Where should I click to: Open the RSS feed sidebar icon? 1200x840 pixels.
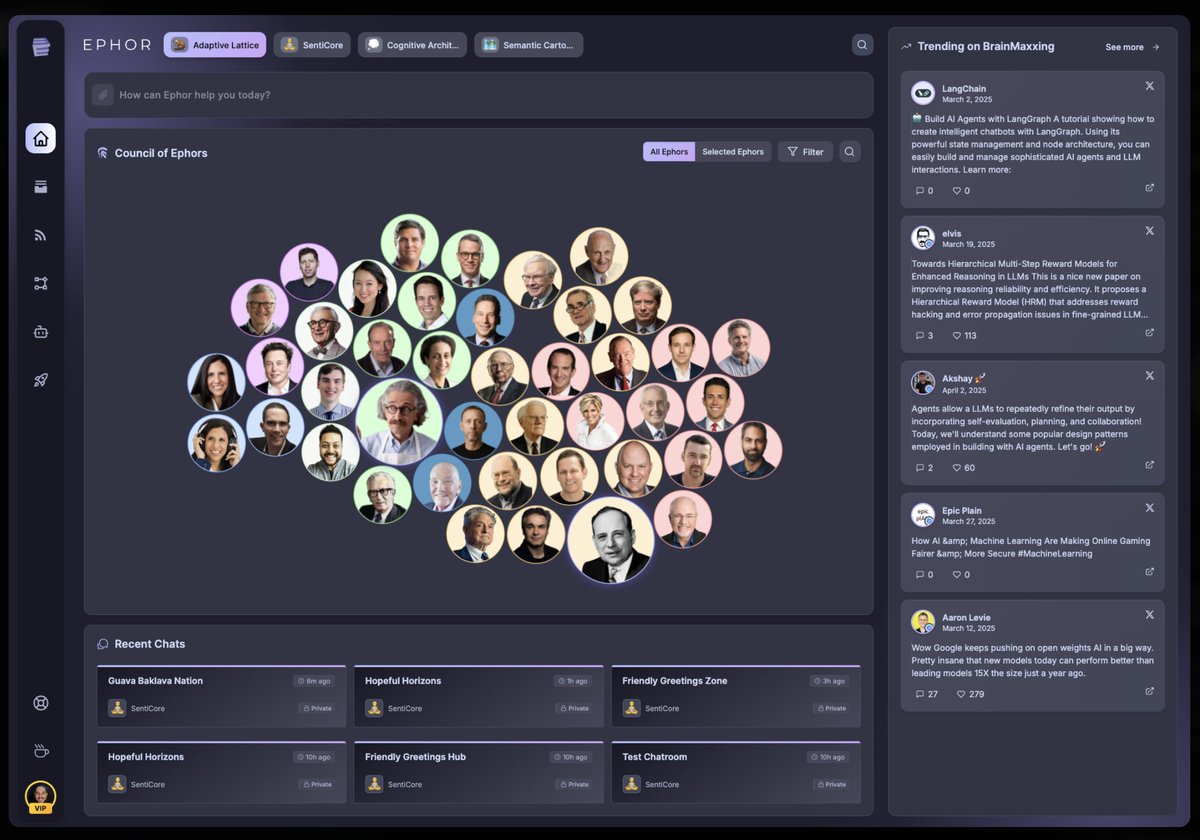[41, 235]
